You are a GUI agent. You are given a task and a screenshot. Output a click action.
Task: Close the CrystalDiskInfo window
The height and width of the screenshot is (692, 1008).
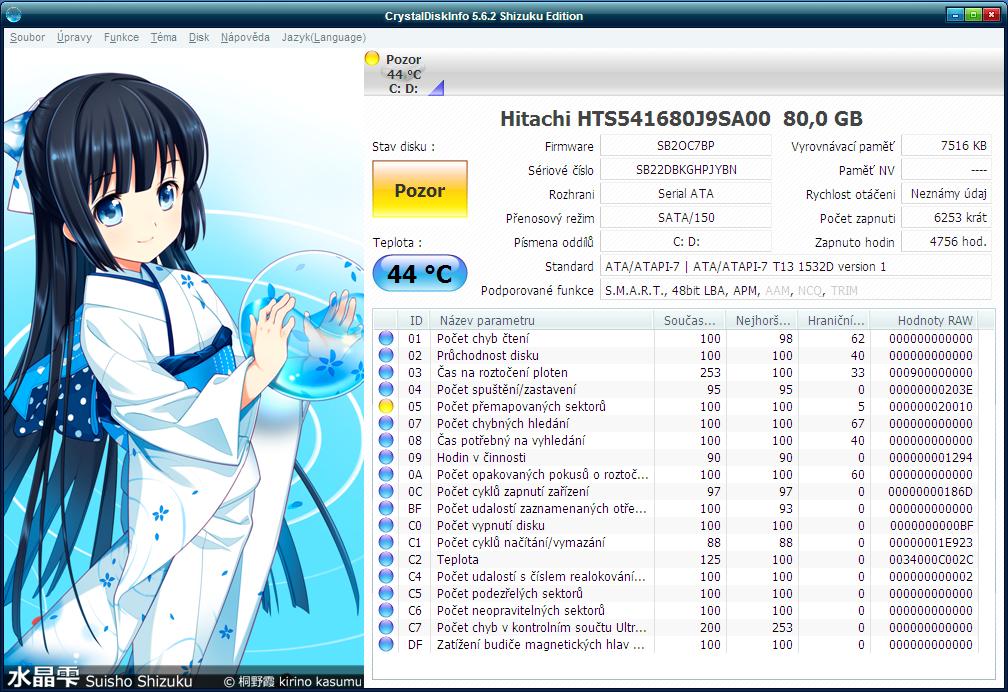992,14
